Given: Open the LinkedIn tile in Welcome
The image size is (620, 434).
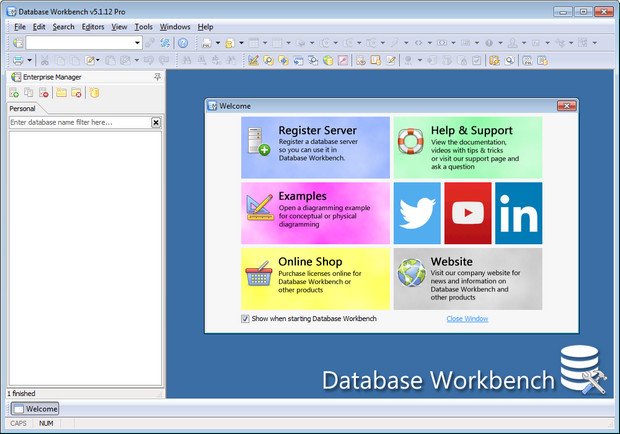Looking at the screenshot, I should (519, 213).
